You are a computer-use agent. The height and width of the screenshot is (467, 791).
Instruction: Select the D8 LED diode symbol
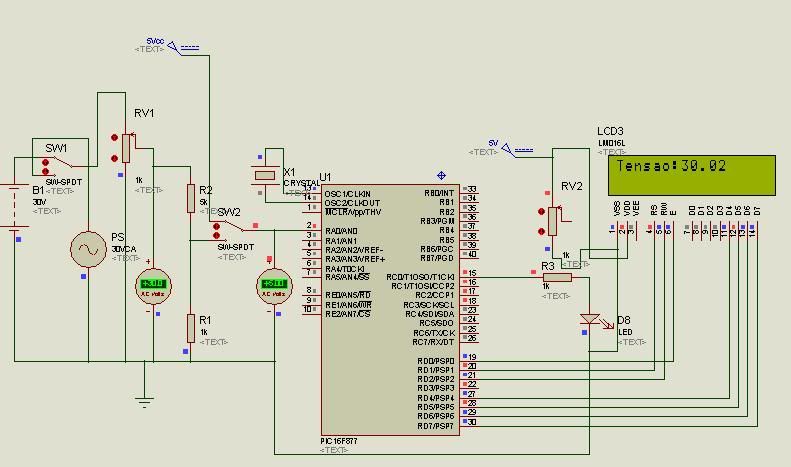pos(590,319)
